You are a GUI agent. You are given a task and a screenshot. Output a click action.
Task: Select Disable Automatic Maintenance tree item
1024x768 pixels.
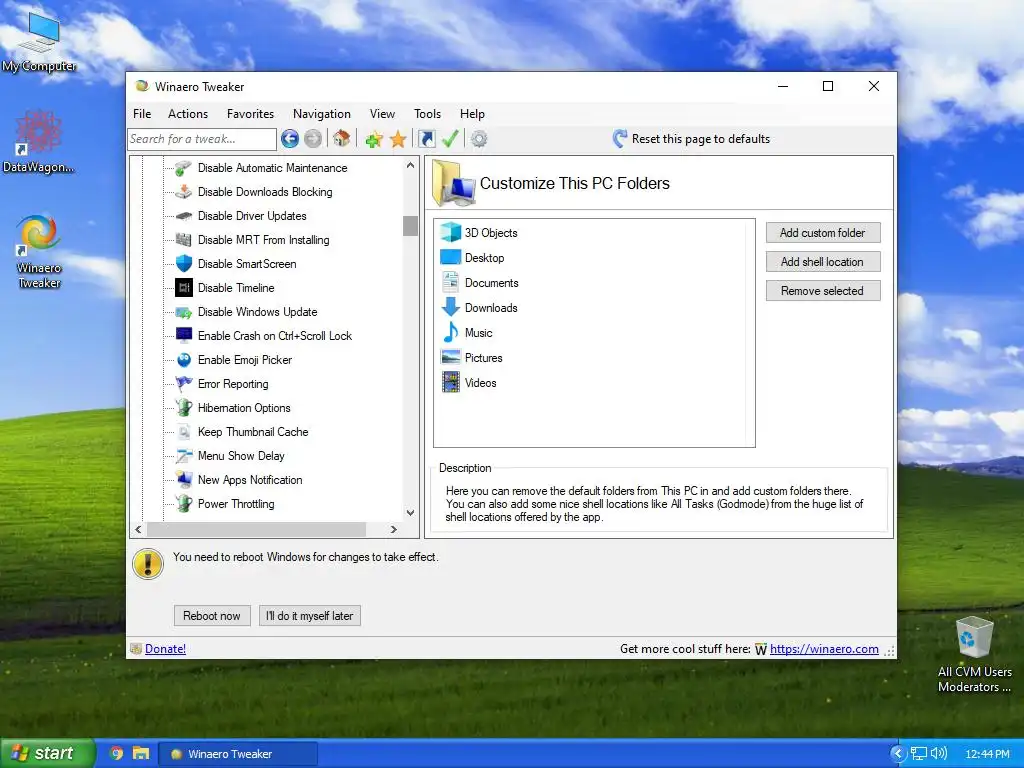pos(272,168)
